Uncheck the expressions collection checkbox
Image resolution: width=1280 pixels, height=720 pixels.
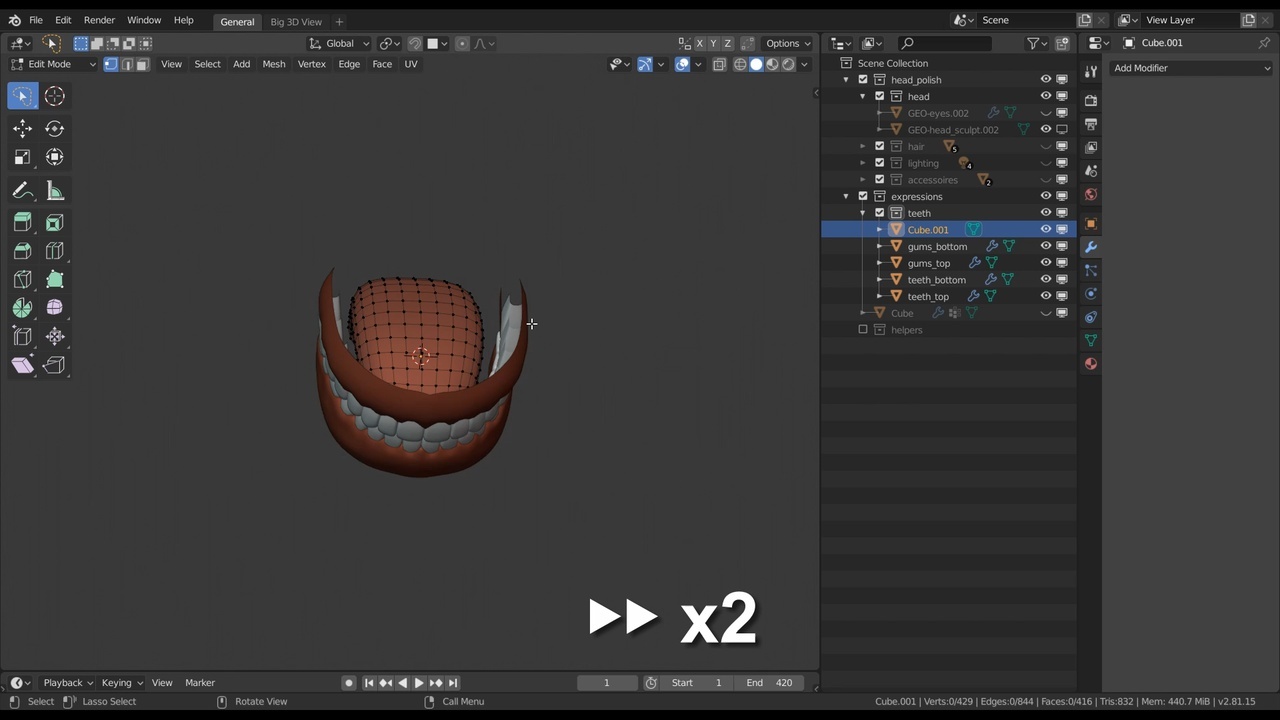coord(863,196)
